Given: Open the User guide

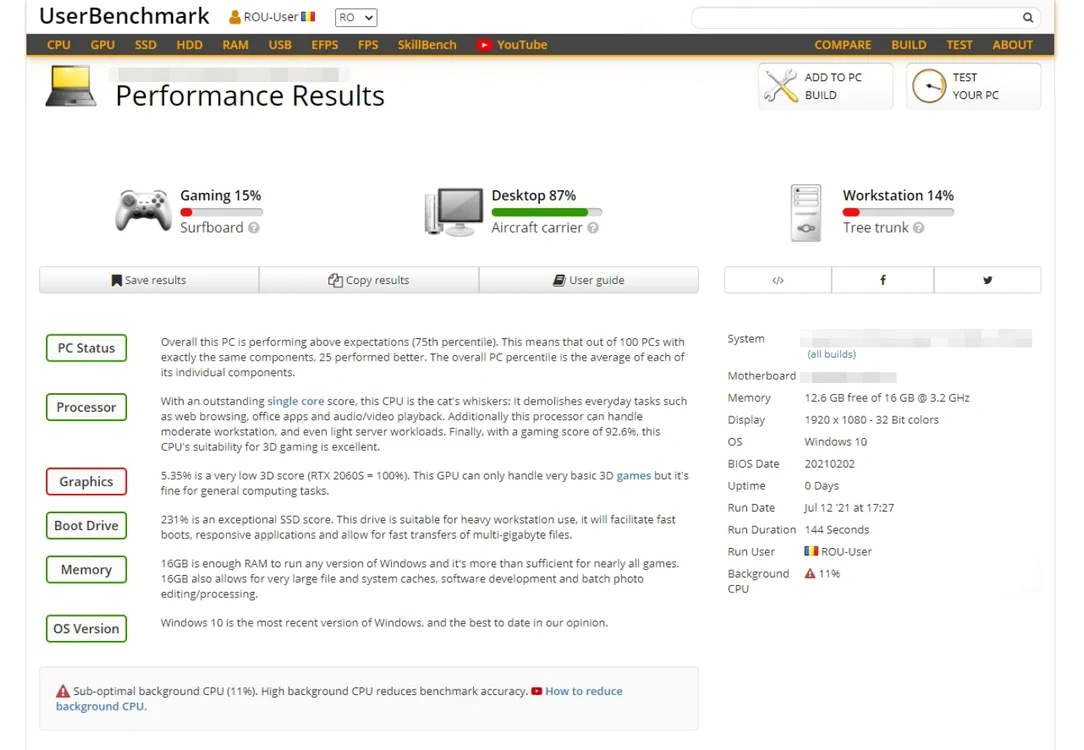Looking at the screenshot, I should [589, 280].
